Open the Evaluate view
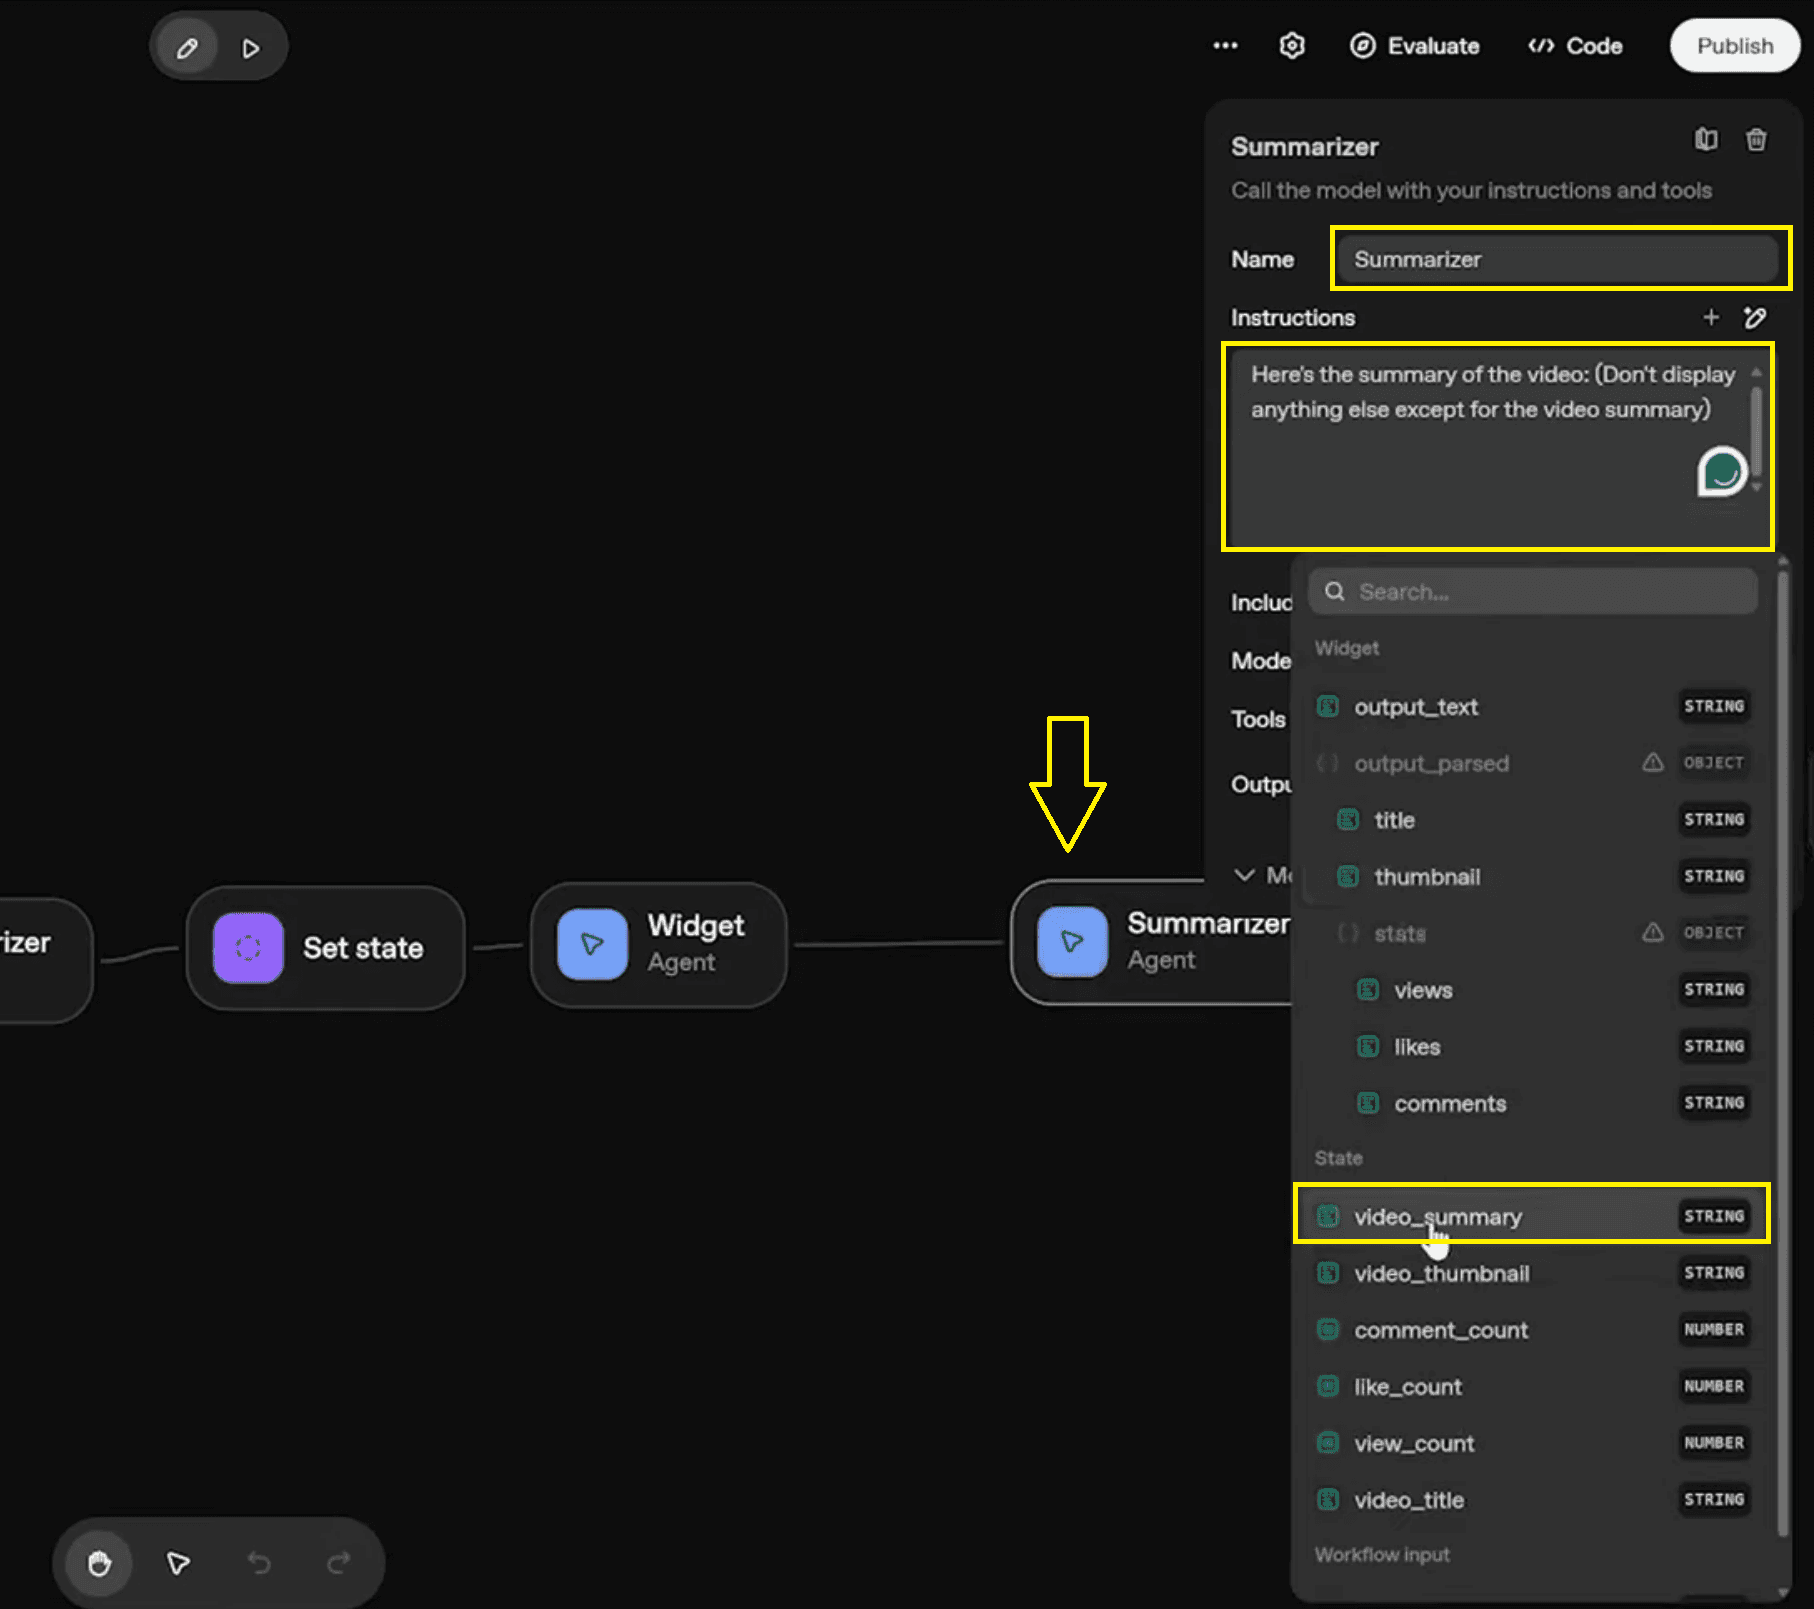1814x1609 pixels. pos(1415,46)
